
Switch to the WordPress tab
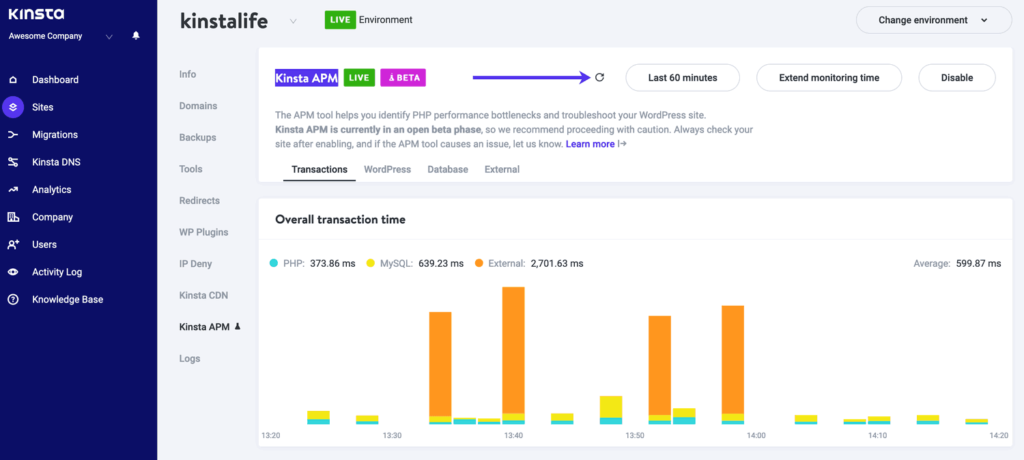pyautogui.click(x=387, y=169)
